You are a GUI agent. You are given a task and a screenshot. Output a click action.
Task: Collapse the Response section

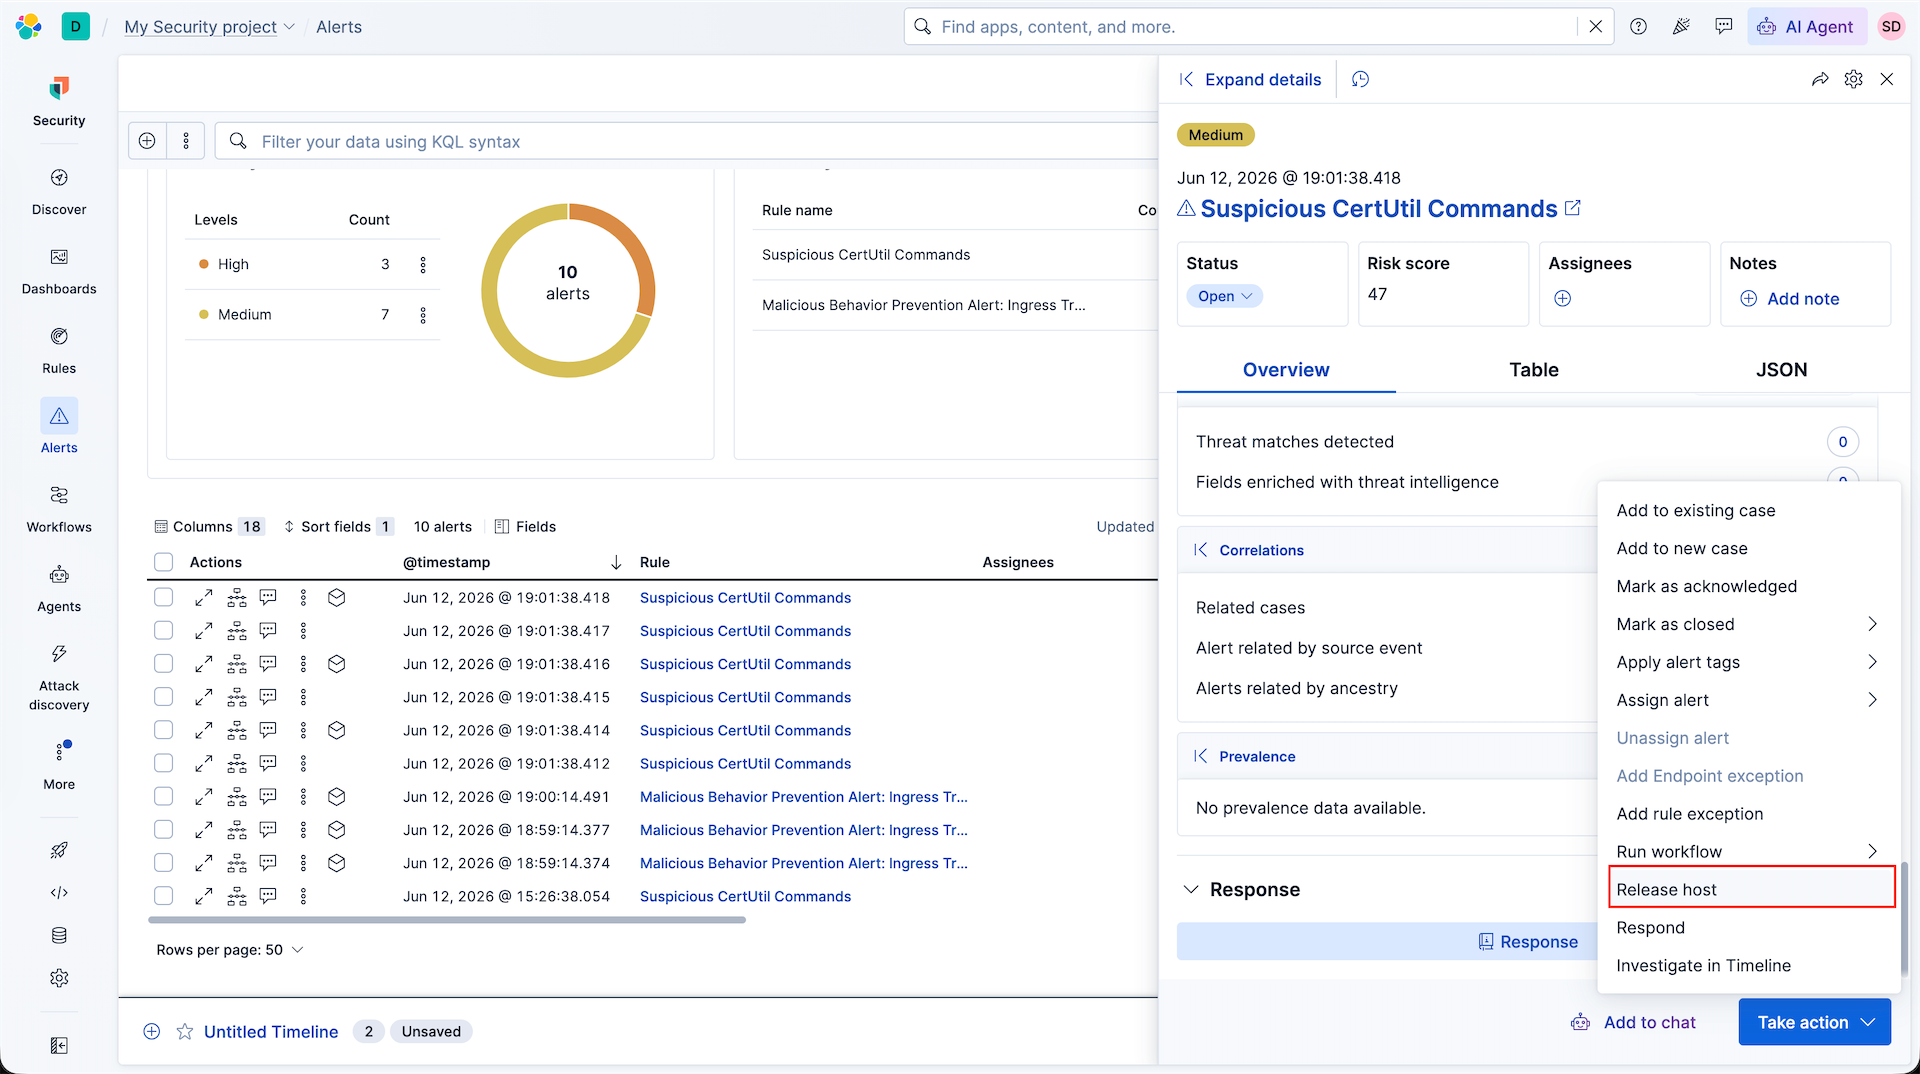click(x=1191, y=890)
